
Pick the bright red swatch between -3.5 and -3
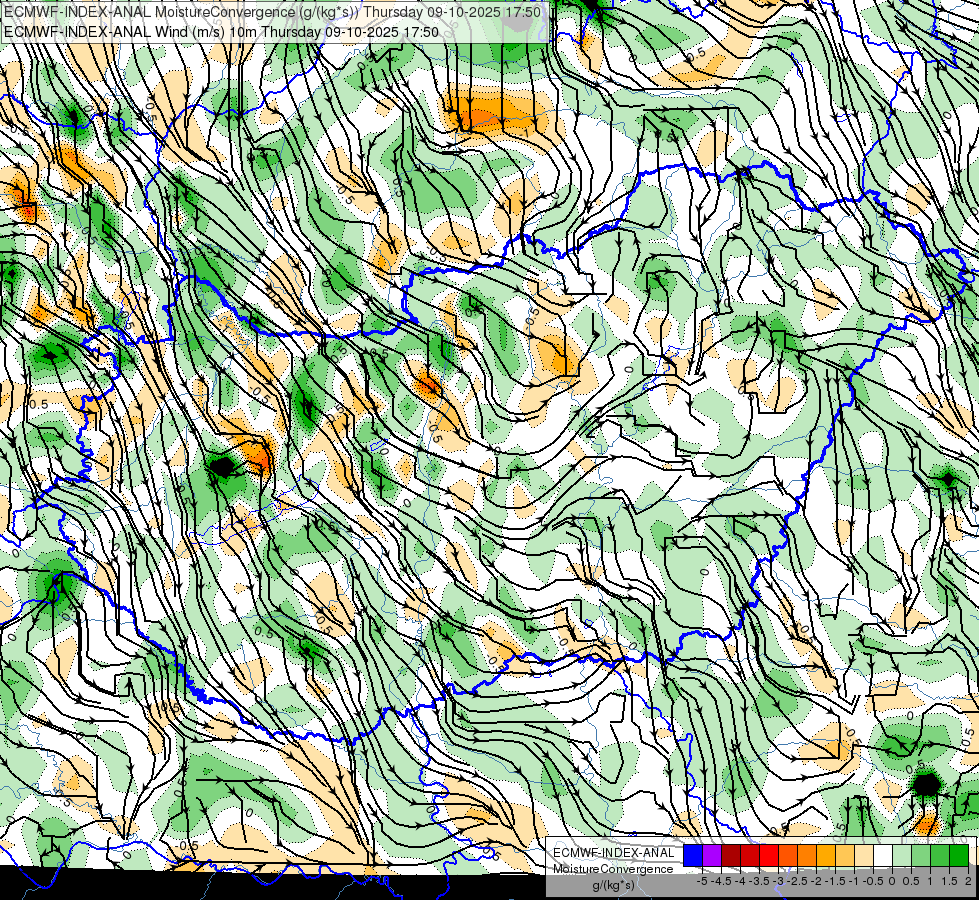769,855
